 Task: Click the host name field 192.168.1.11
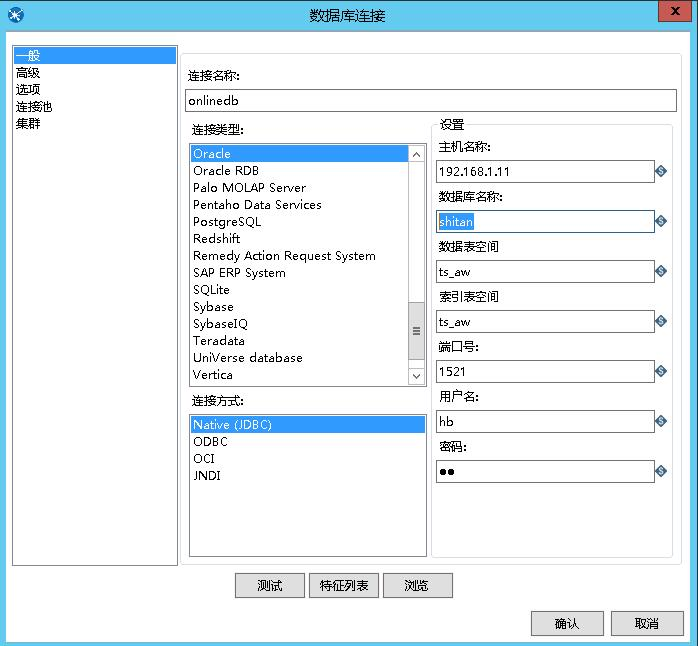click(545, 171)
